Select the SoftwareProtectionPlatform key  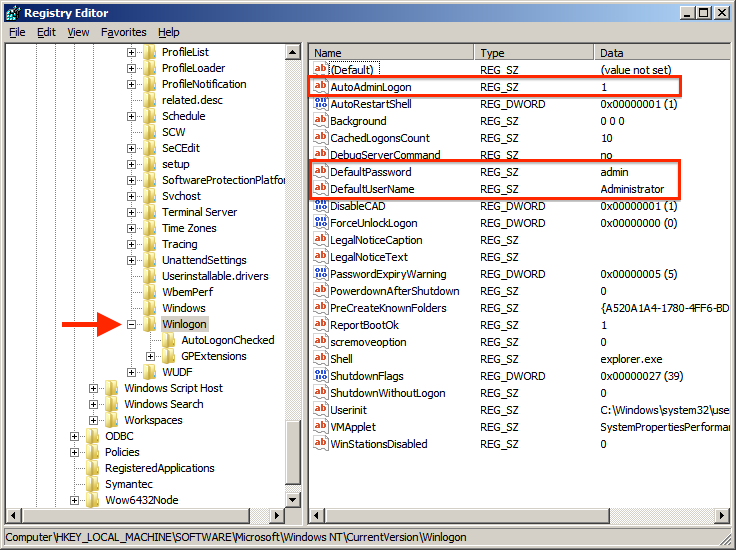[223, 180]
